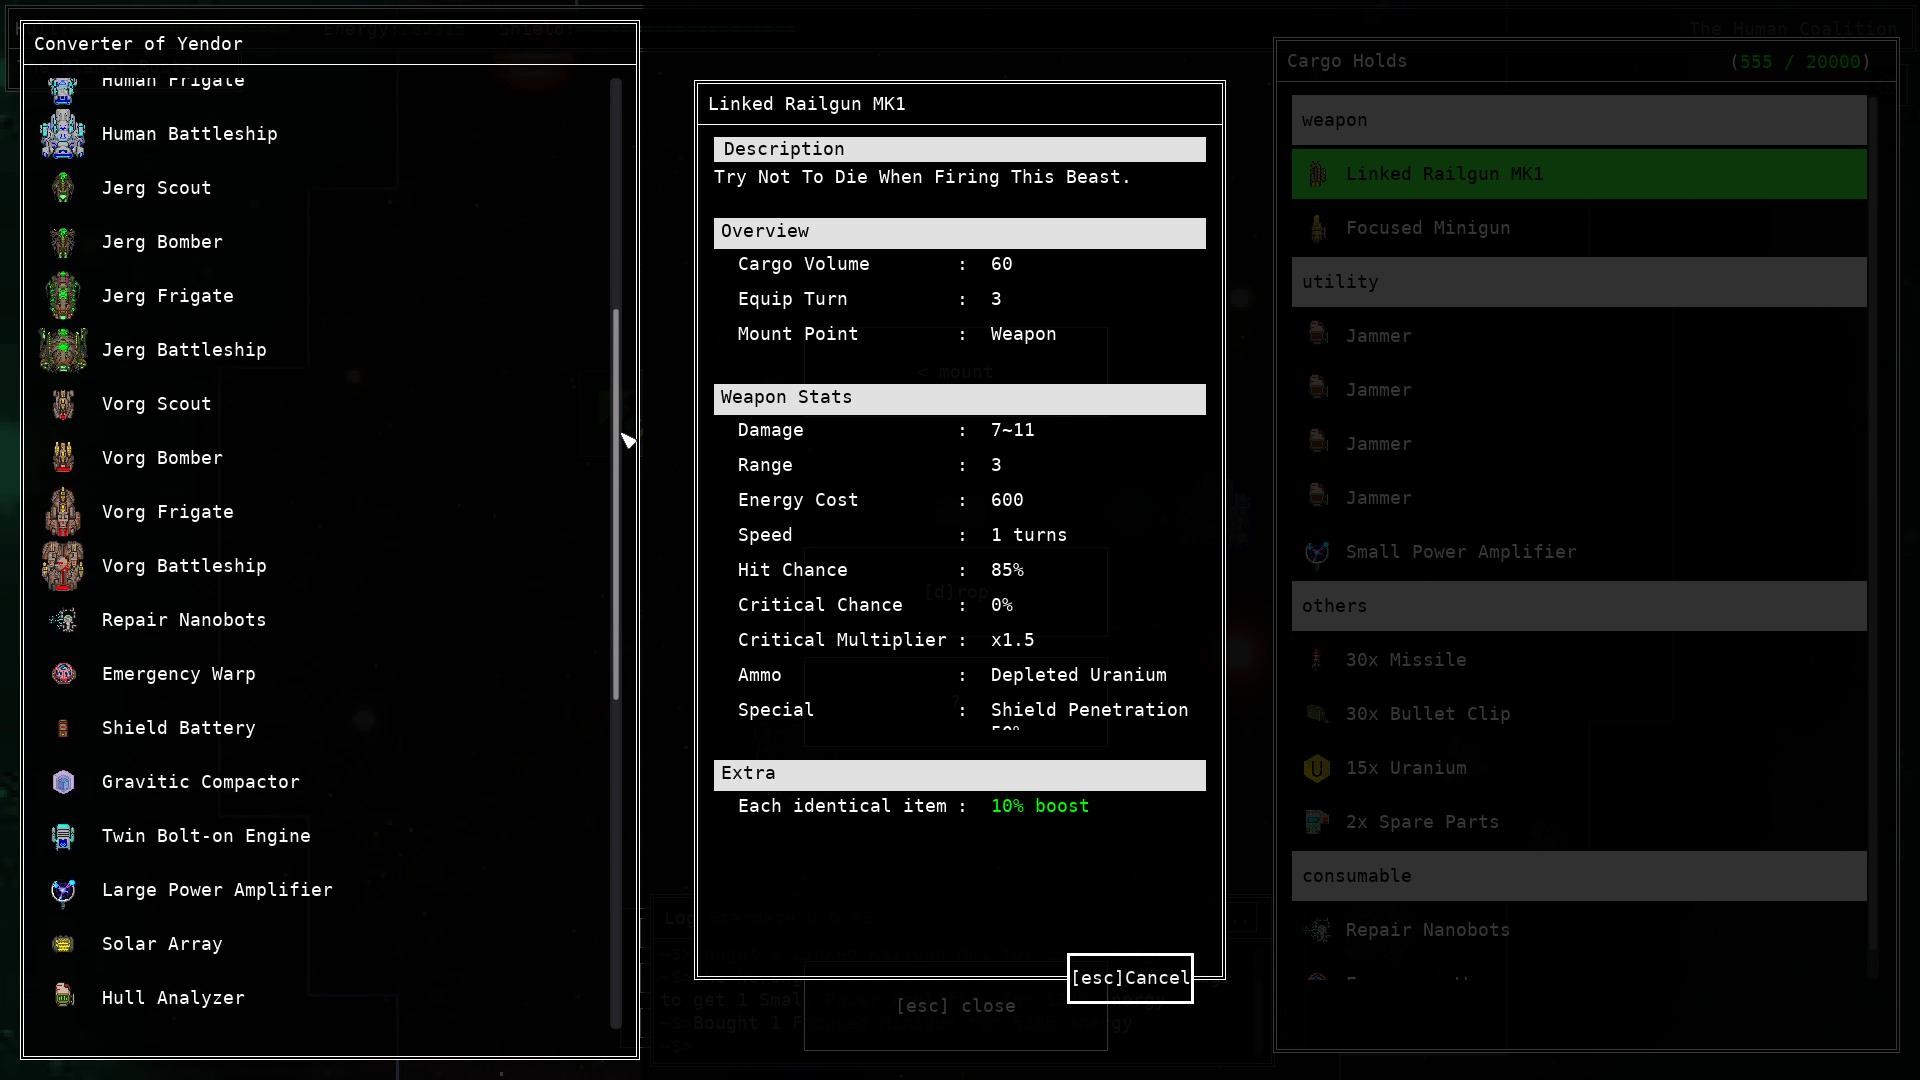Select the Human Battleship ship icon
Image resolution: width=1920 pixels, height=1080 pixels.
click(63, 134)
